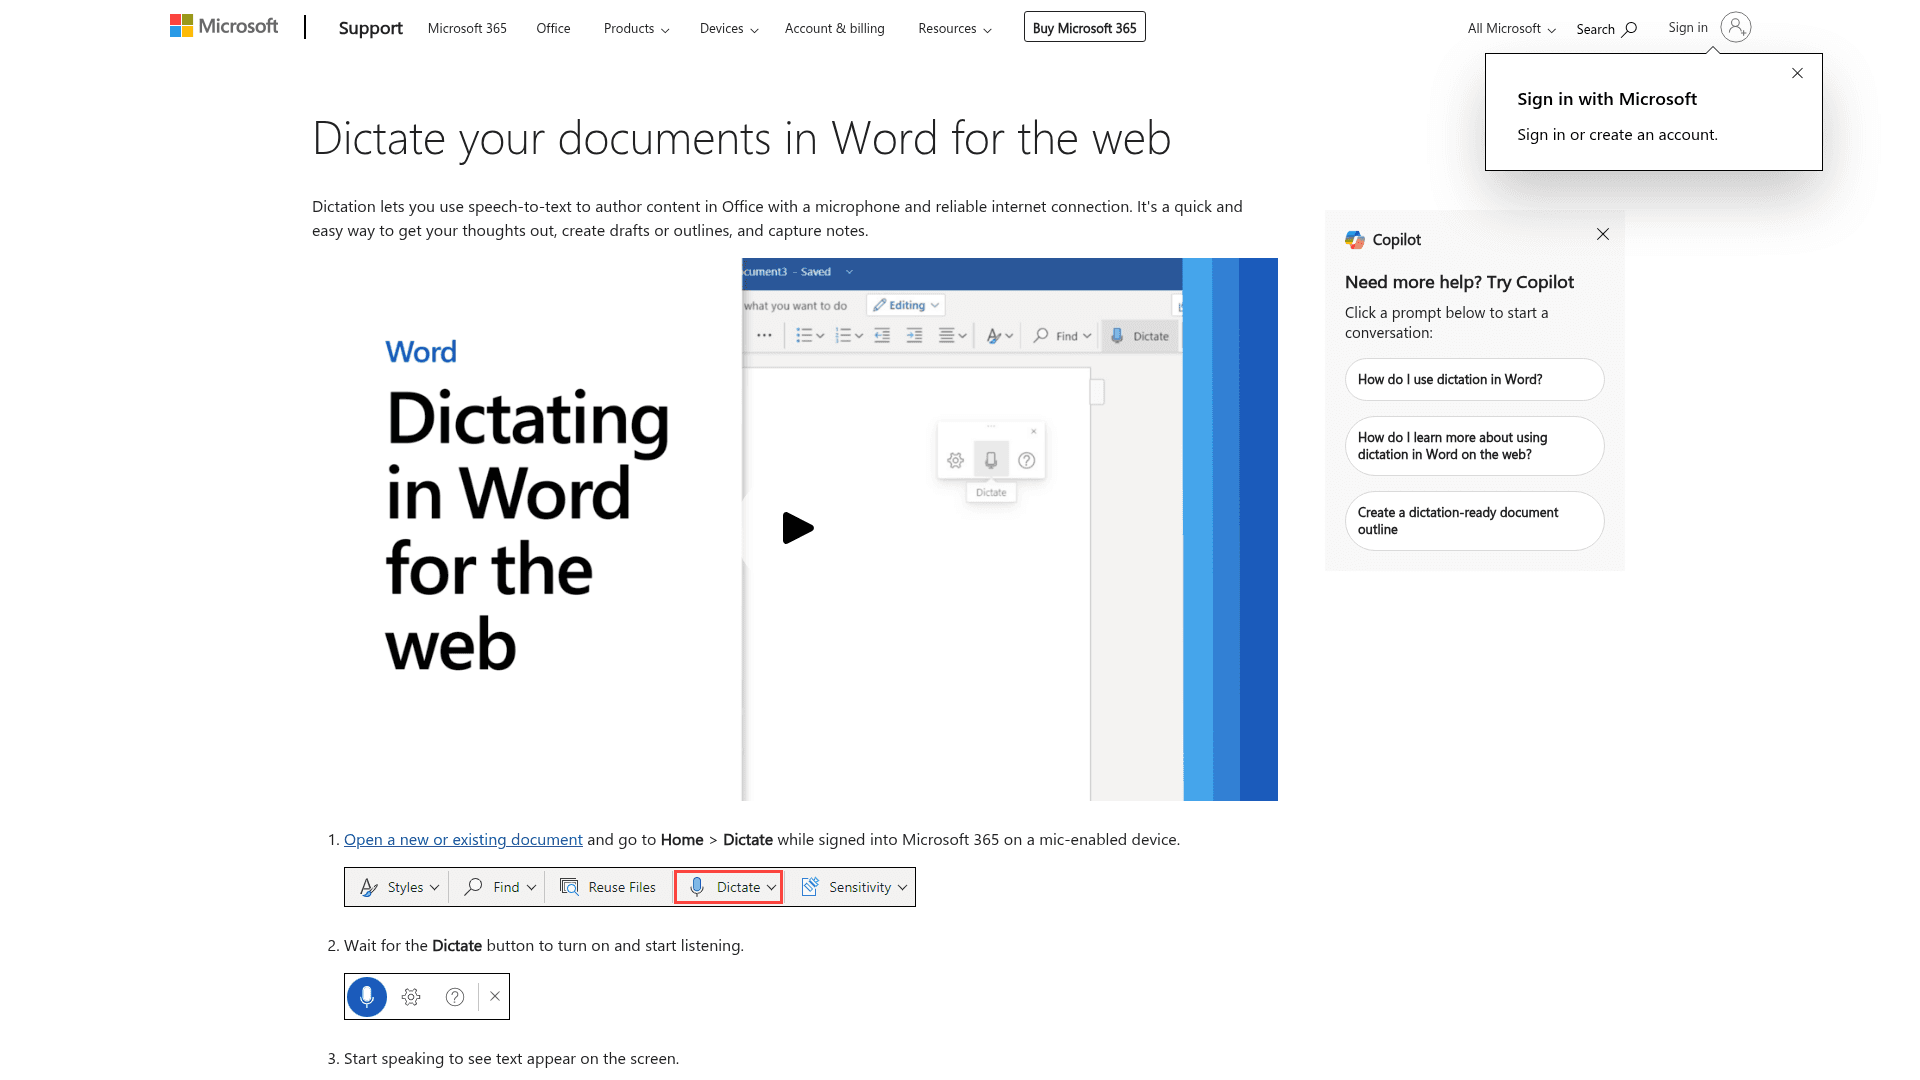This screenshot has height=1080, width=1920.
Task: Click the Editing mode dropdown in video
Action: [906, 305]
